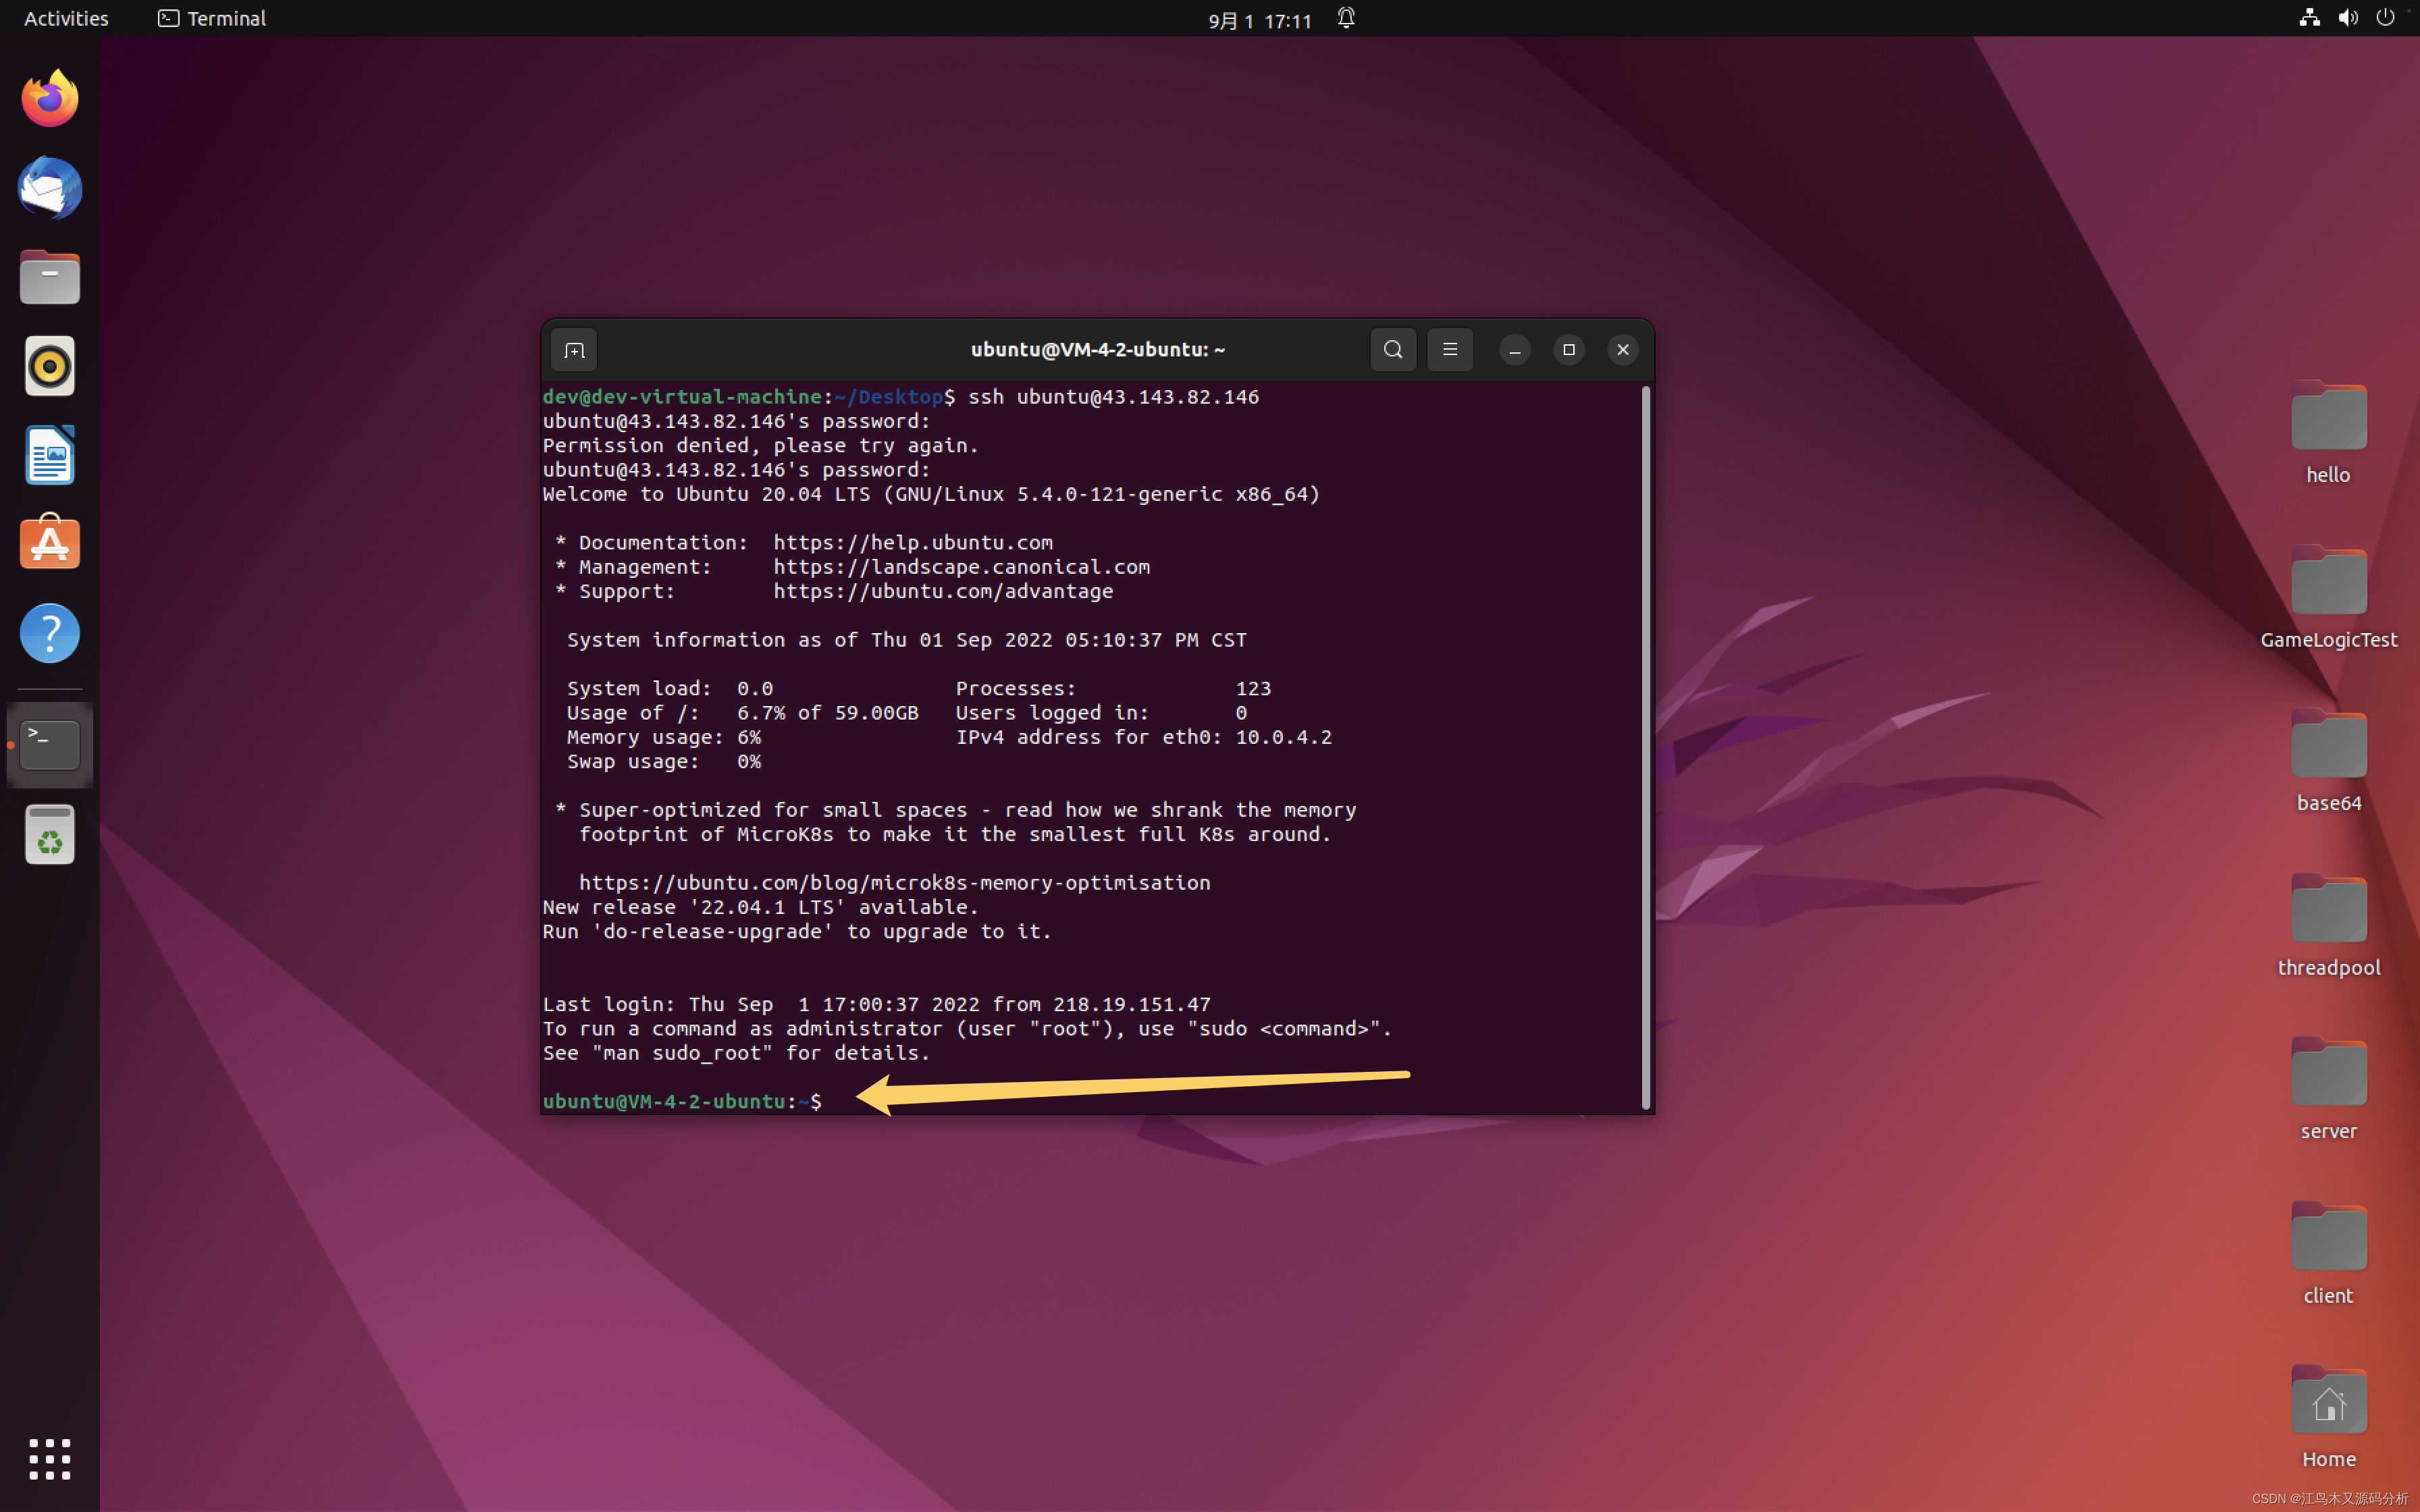The height and width of the screenshot is (1512, 2420).
Task: Click the 'System information as of' line
Action: coord(906,640)
